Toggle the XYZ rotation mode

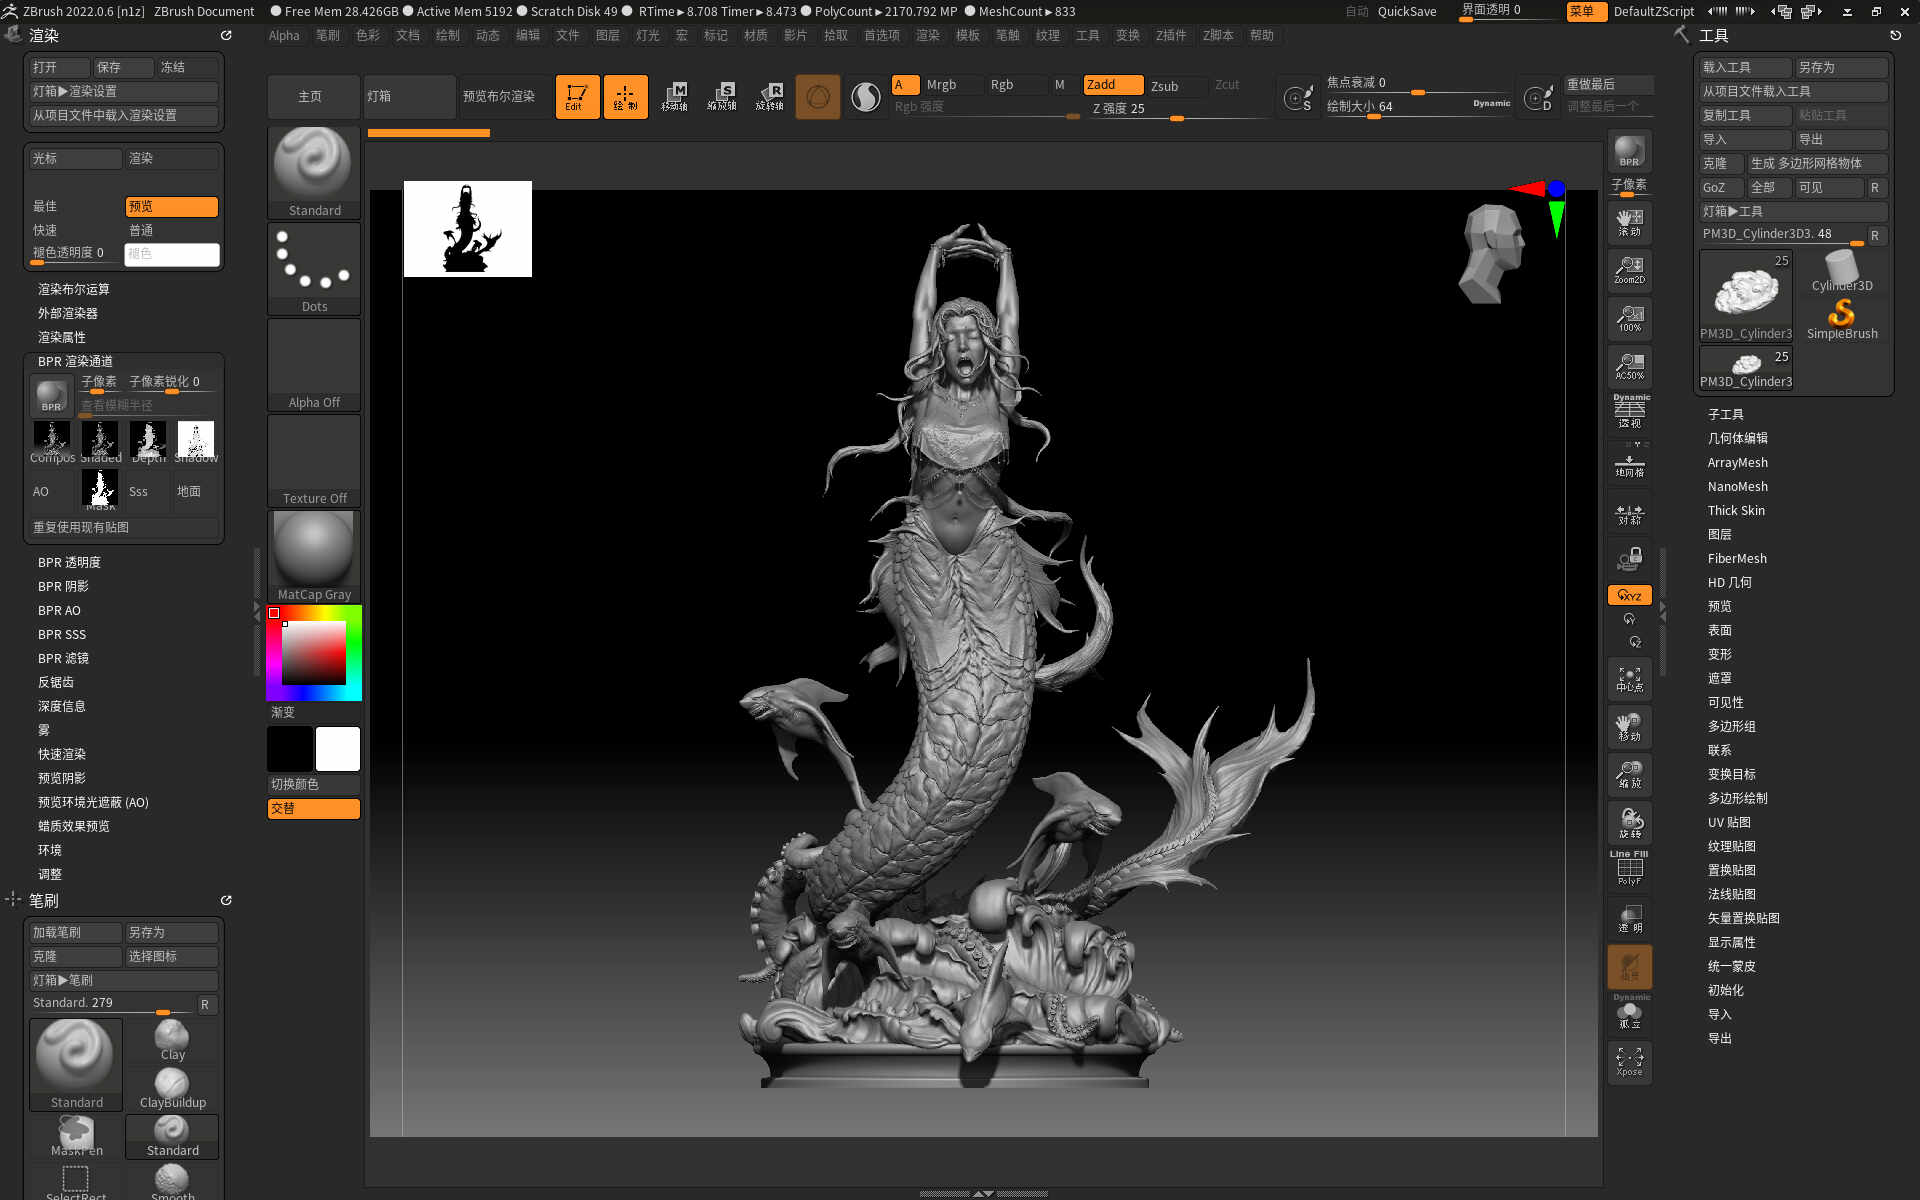click(x=1629, y=595)
